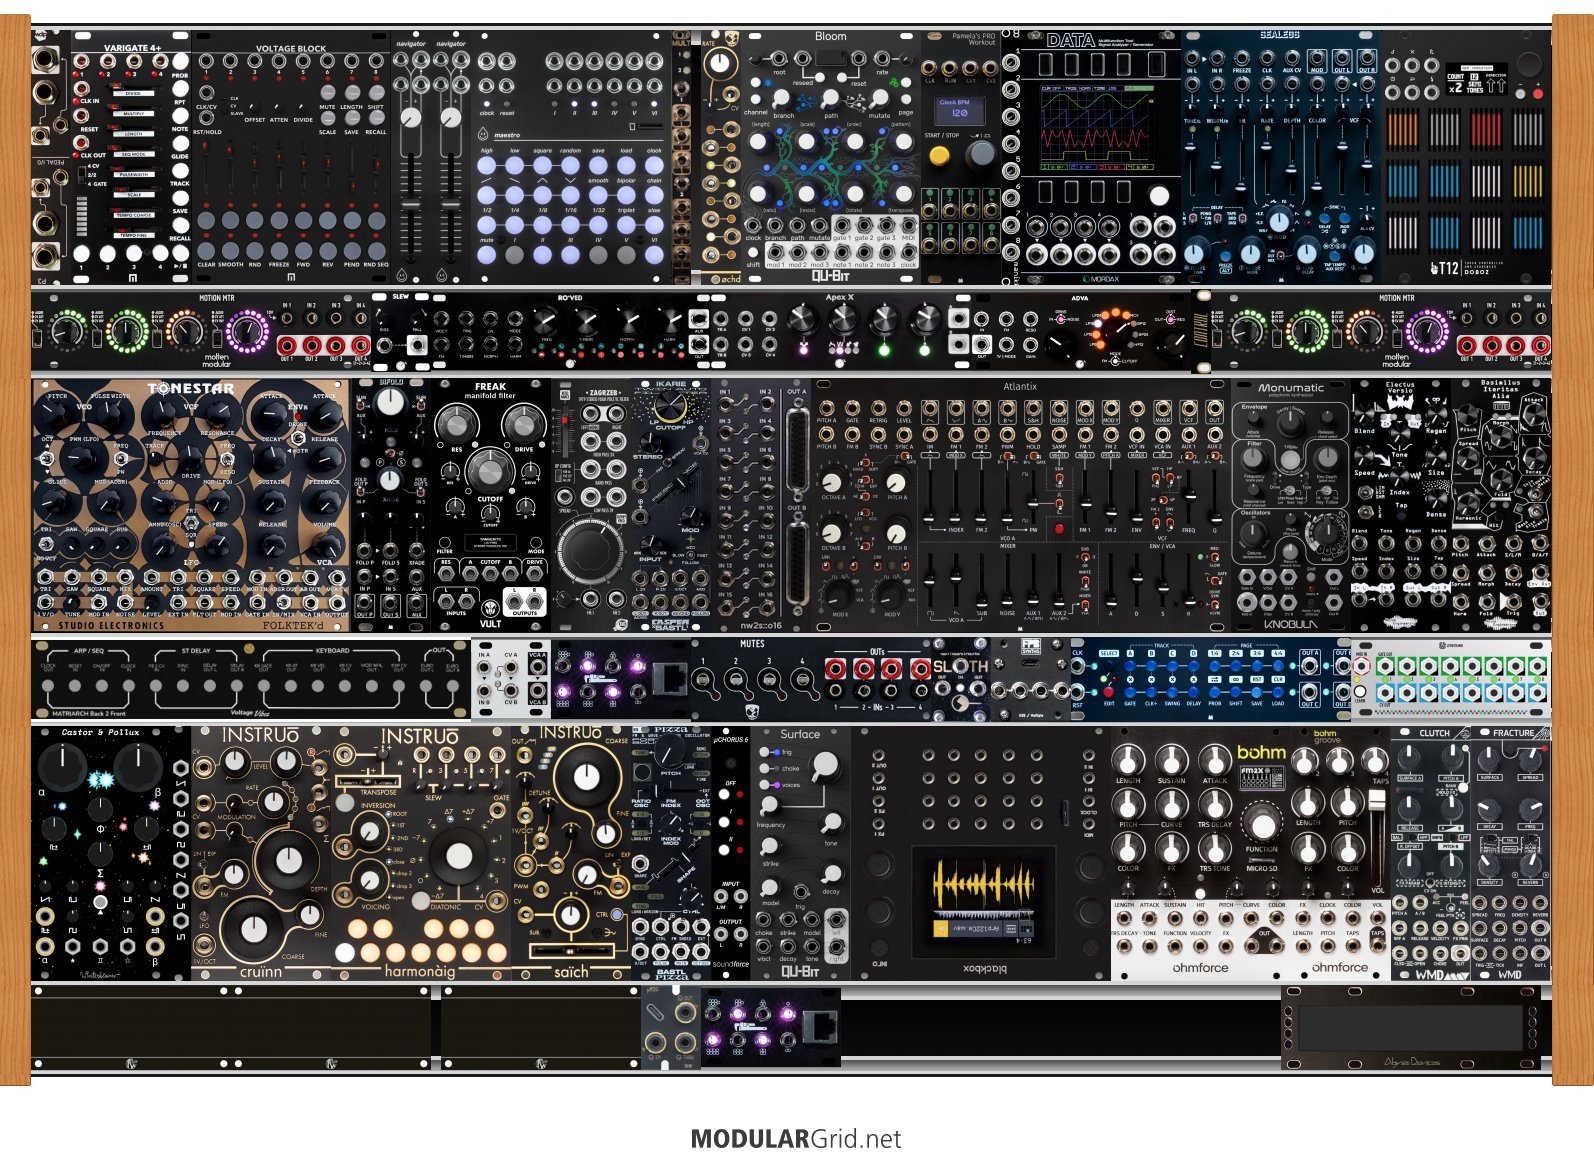Select the Bloom sequencer module title
The image size is (1594, 1160).
tap(830, 36)
